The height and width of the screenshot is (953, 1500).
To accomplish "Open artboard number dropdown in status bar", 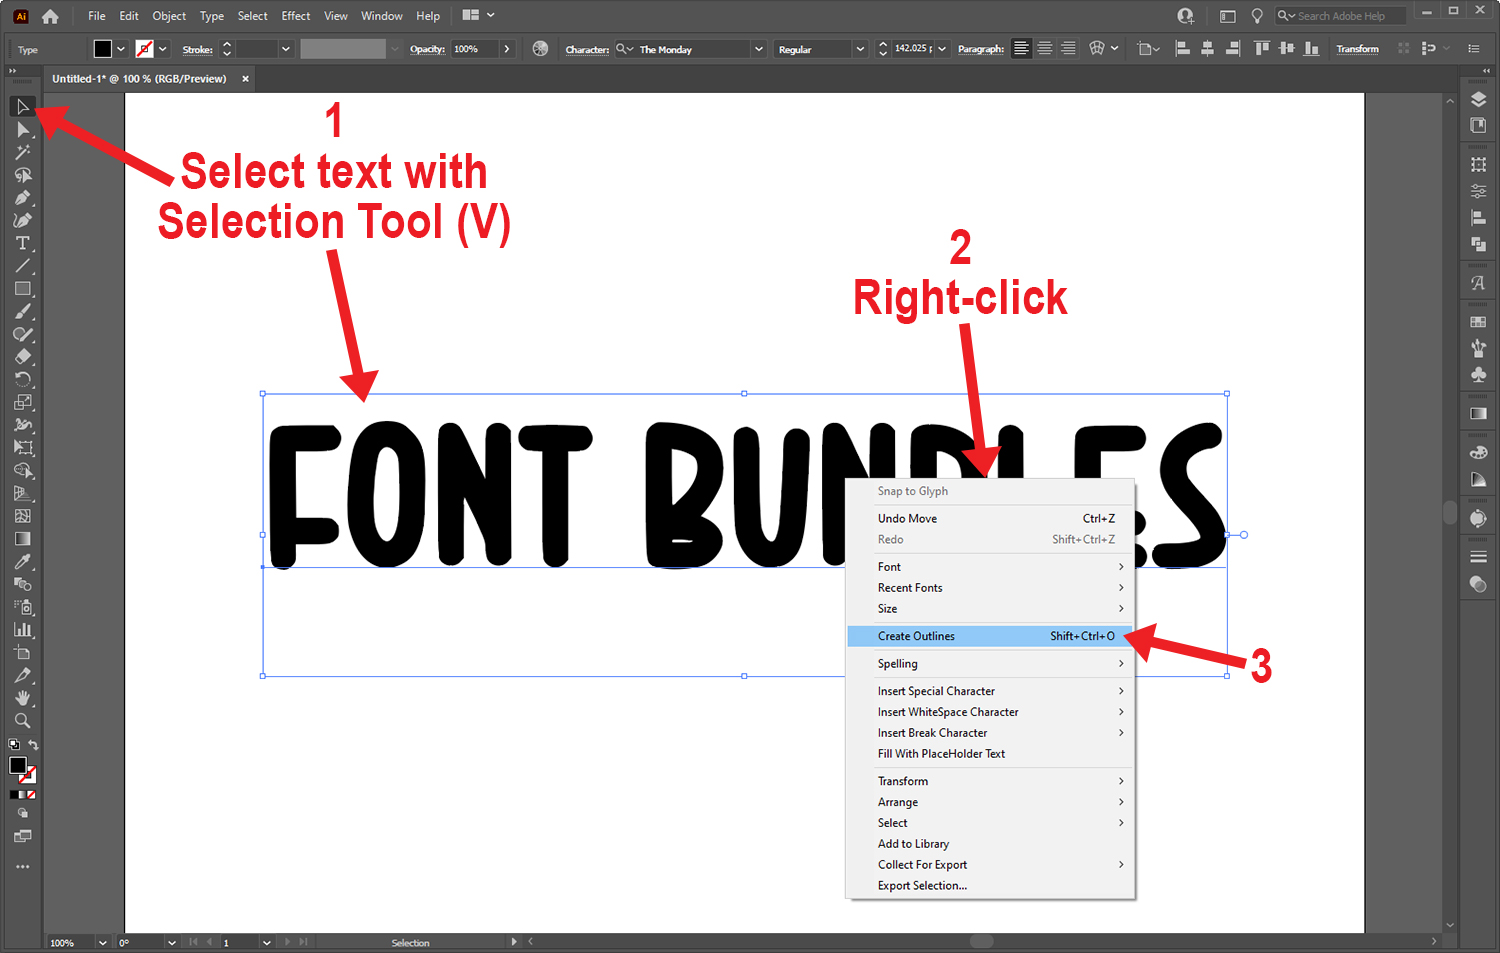I will 267,943.
